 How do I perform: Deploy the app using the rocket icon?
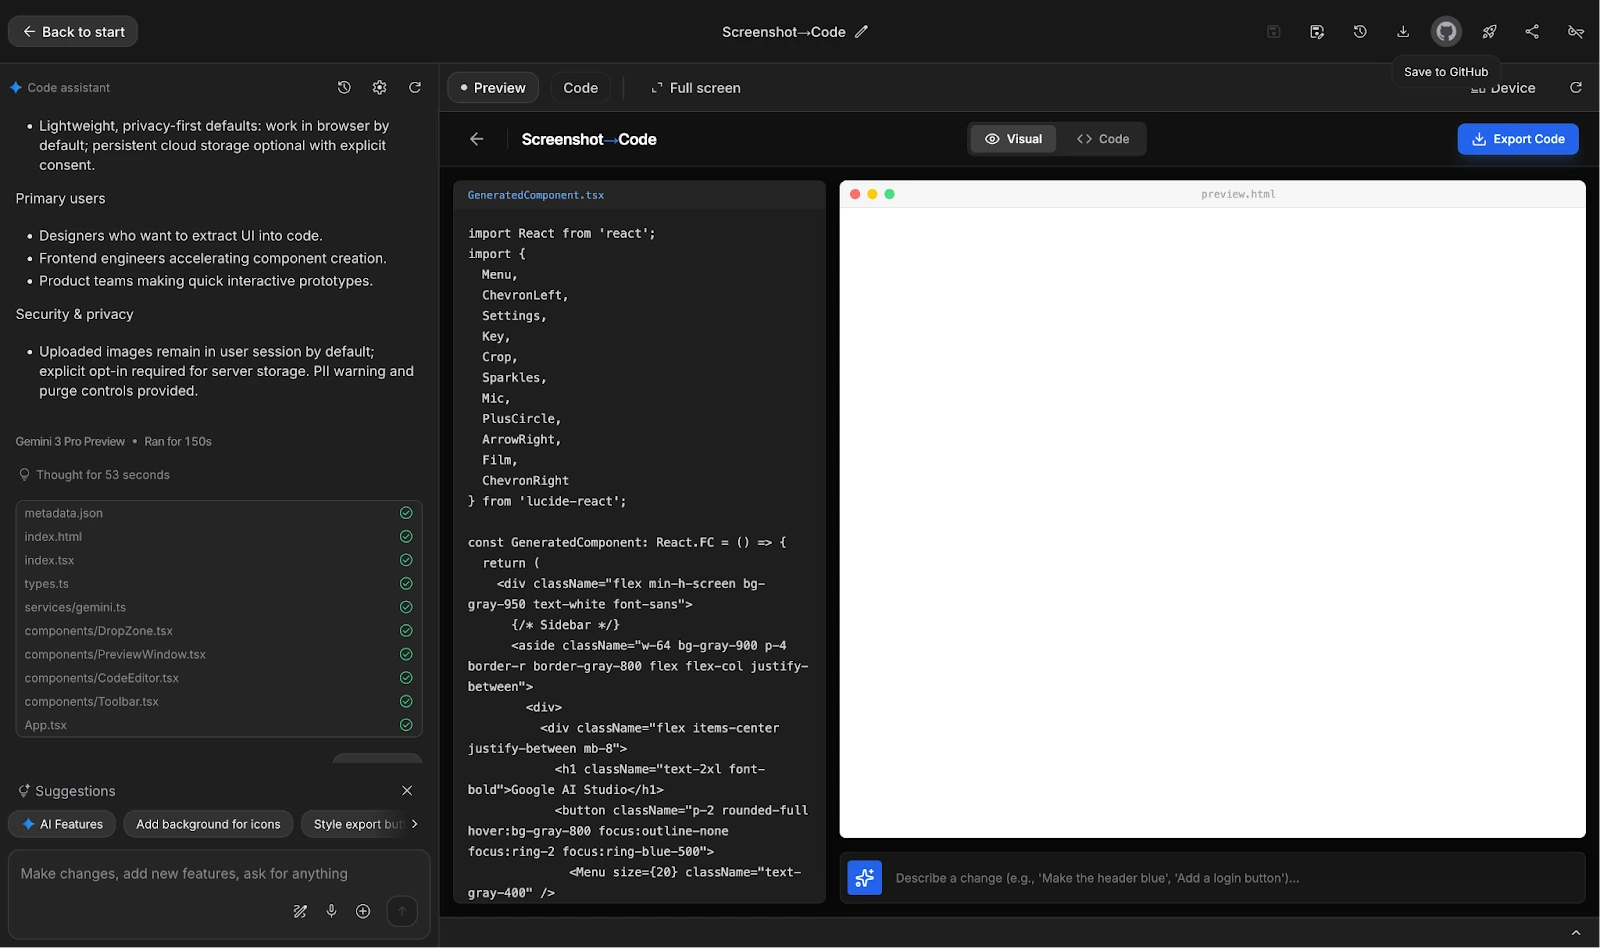[x=1489, y=31]
